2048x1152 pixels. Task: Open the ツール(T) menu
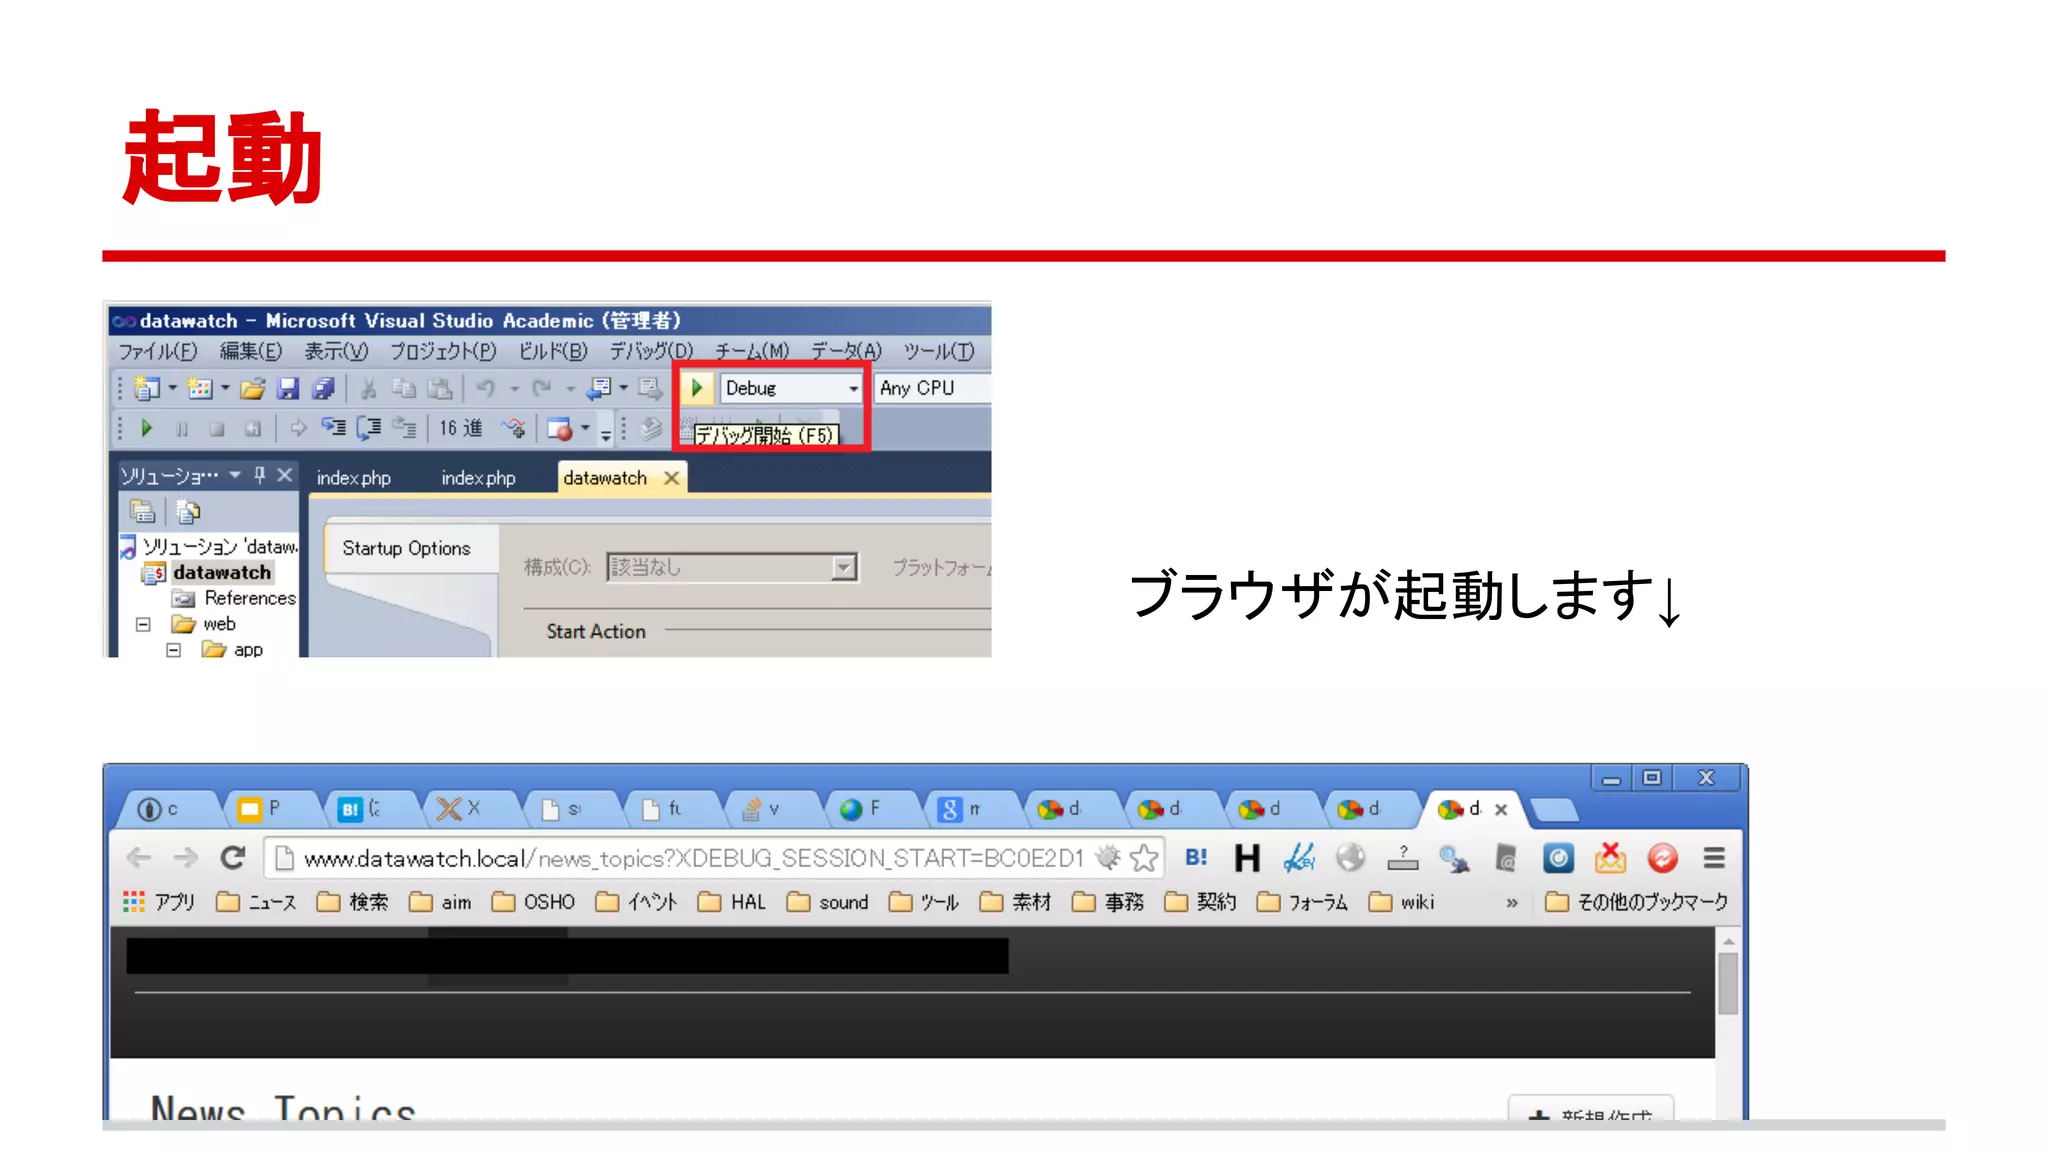(x=938, y=351)
